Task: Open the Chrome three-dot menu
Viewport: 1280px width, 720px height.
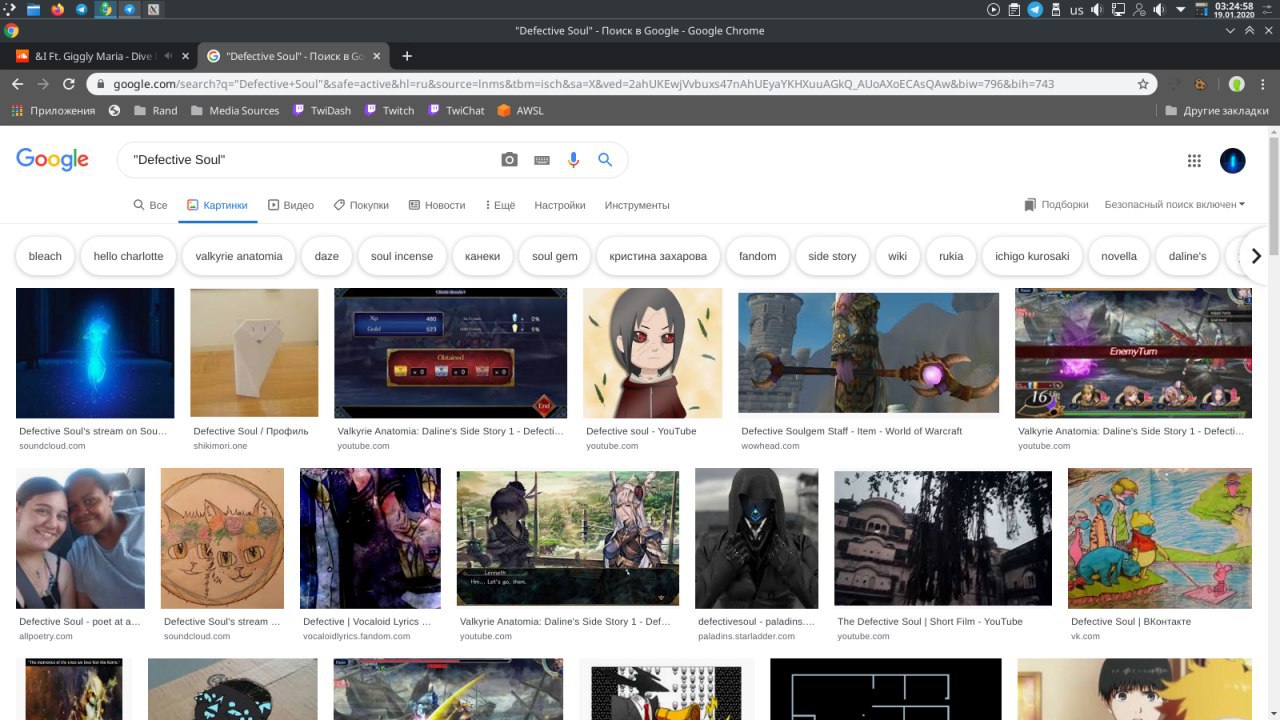Action: (x=1264, y=84)
